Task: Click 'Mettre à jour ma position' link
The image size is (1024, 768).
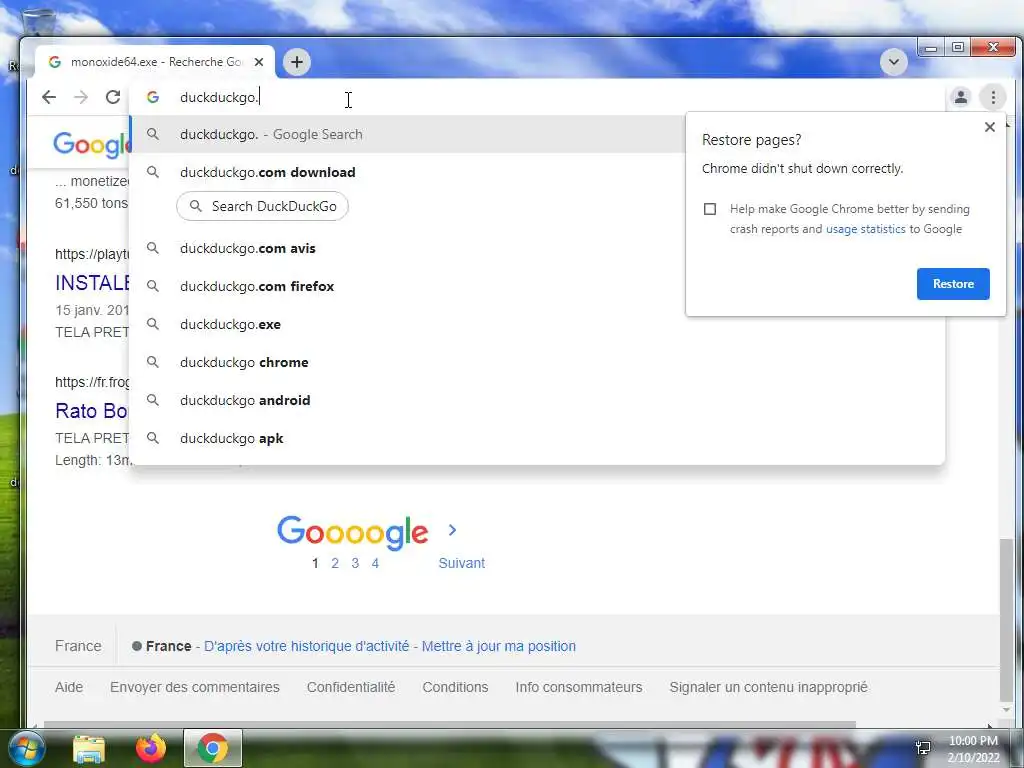Action: [499, 647]
